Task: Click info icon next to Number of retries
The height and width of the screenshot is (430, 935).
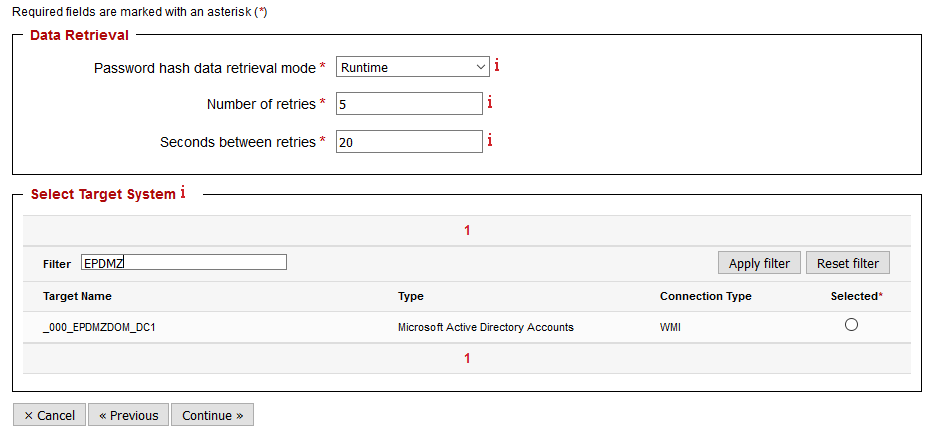Action: (x=490, y=103)
